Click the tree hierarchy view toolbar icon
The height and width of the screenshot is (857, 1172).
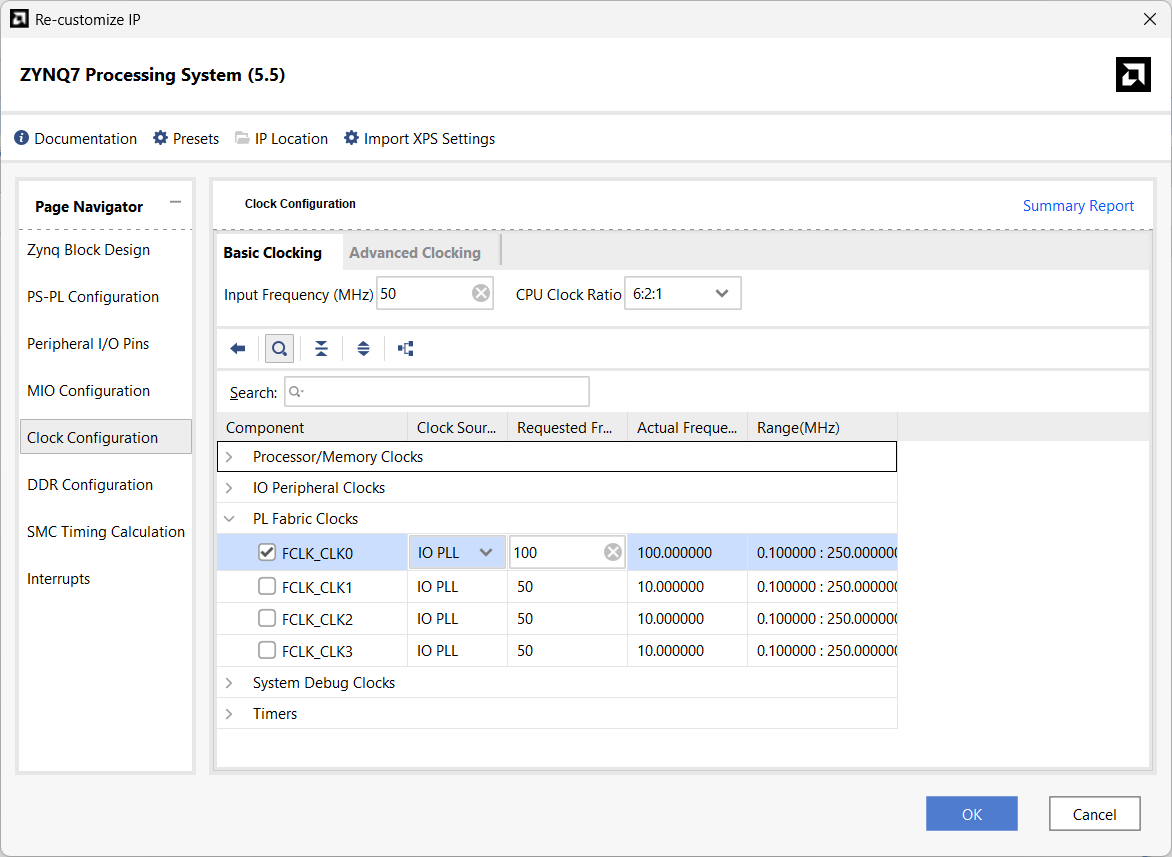point(405,348)
